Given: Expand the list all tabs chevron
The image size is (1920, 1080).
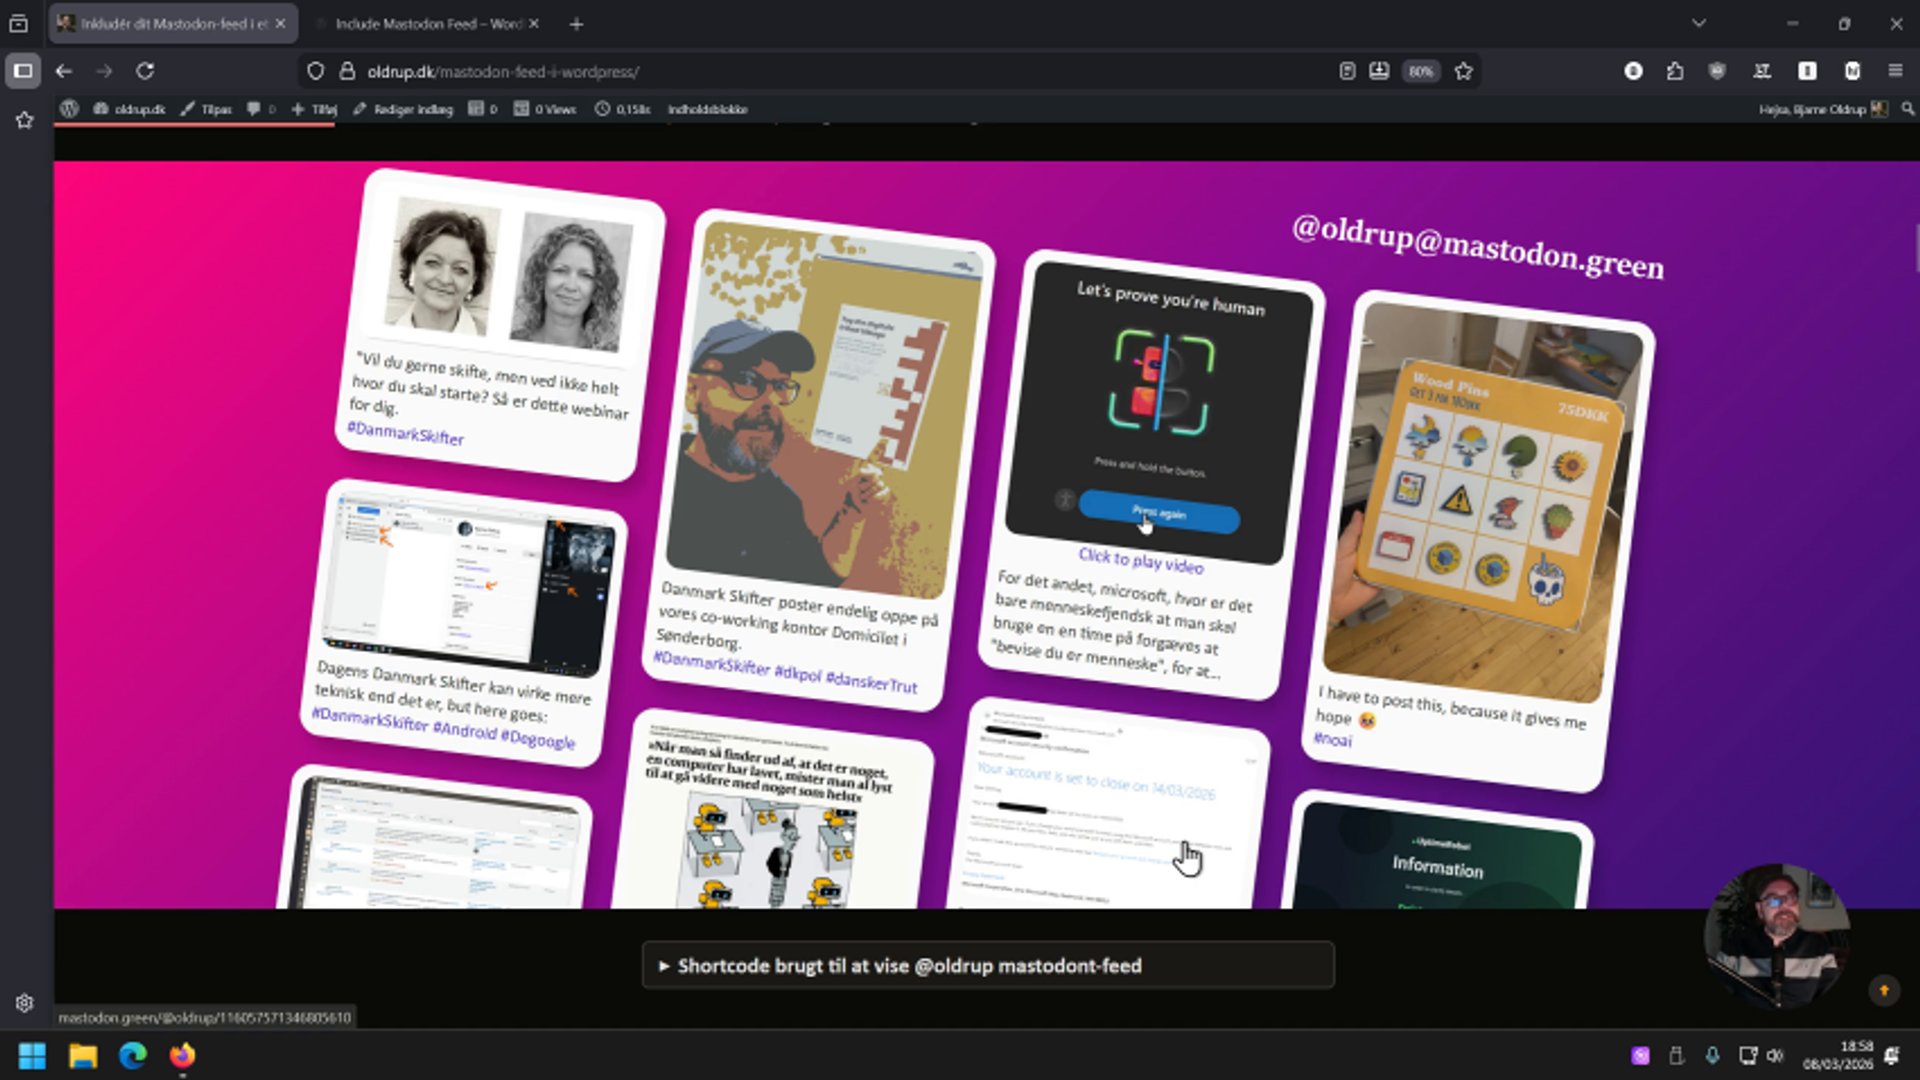Looking at the screenshot, I should click(1699, 23).
